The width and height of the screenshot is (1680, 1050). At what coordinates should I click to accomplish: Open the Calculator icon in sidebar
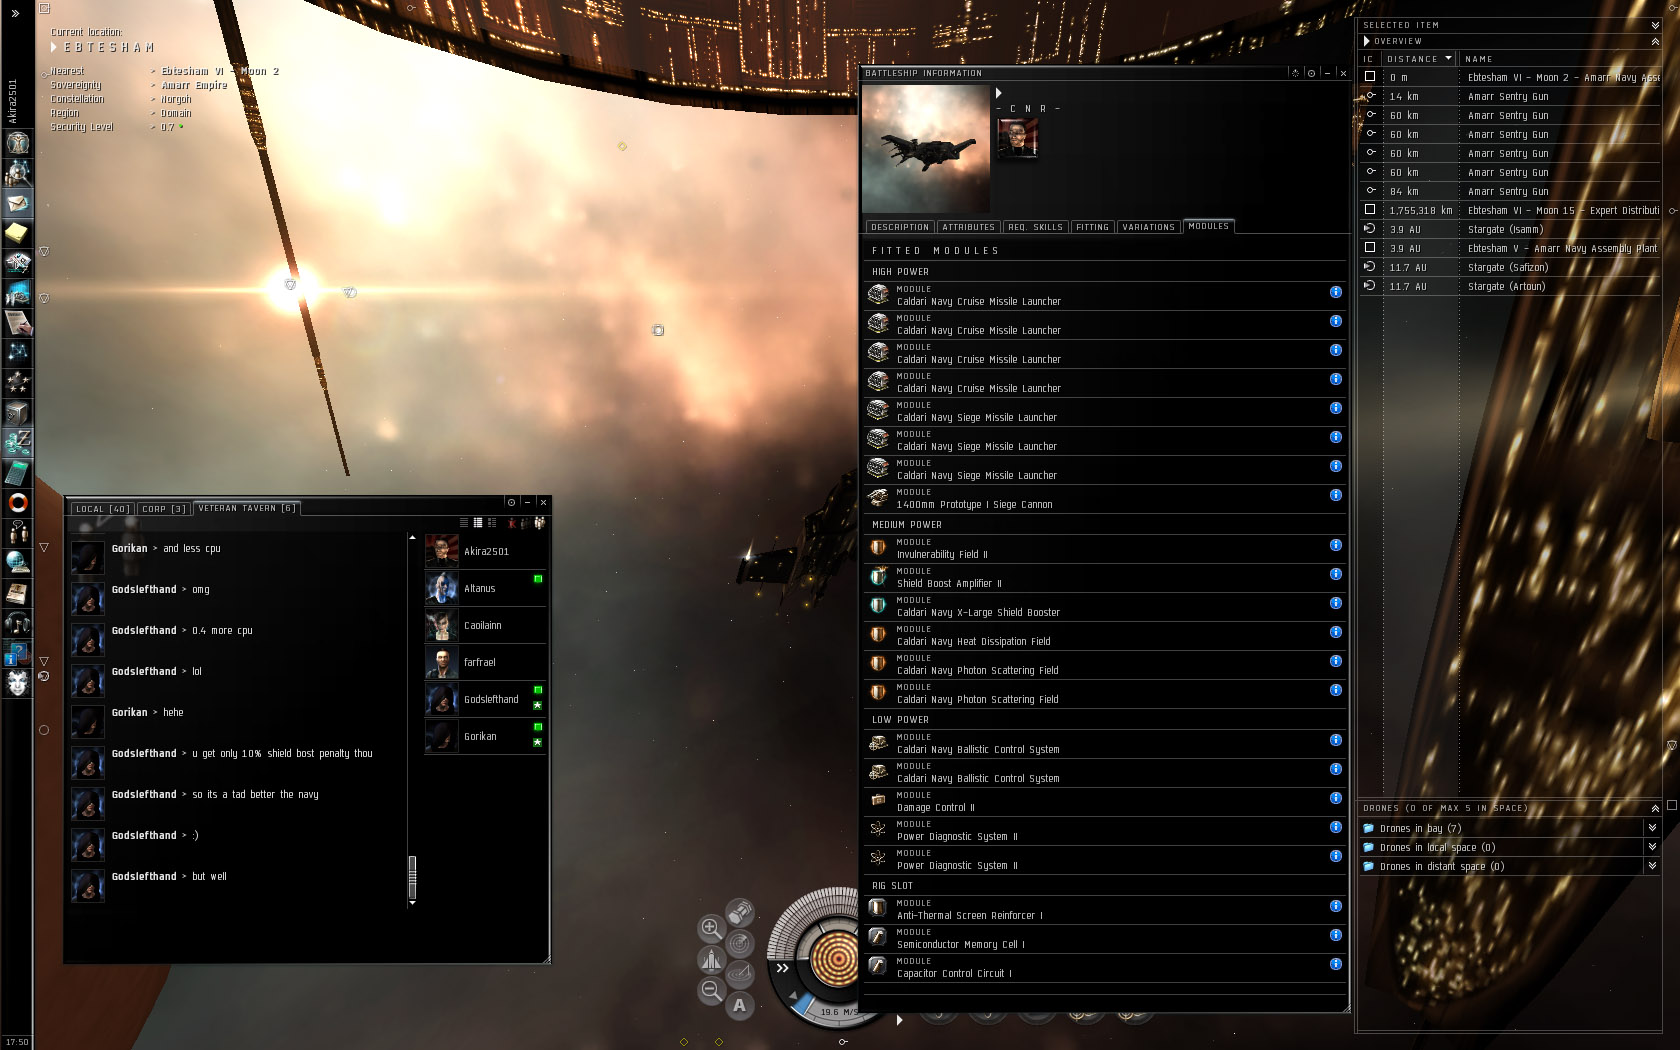(18, 472)
